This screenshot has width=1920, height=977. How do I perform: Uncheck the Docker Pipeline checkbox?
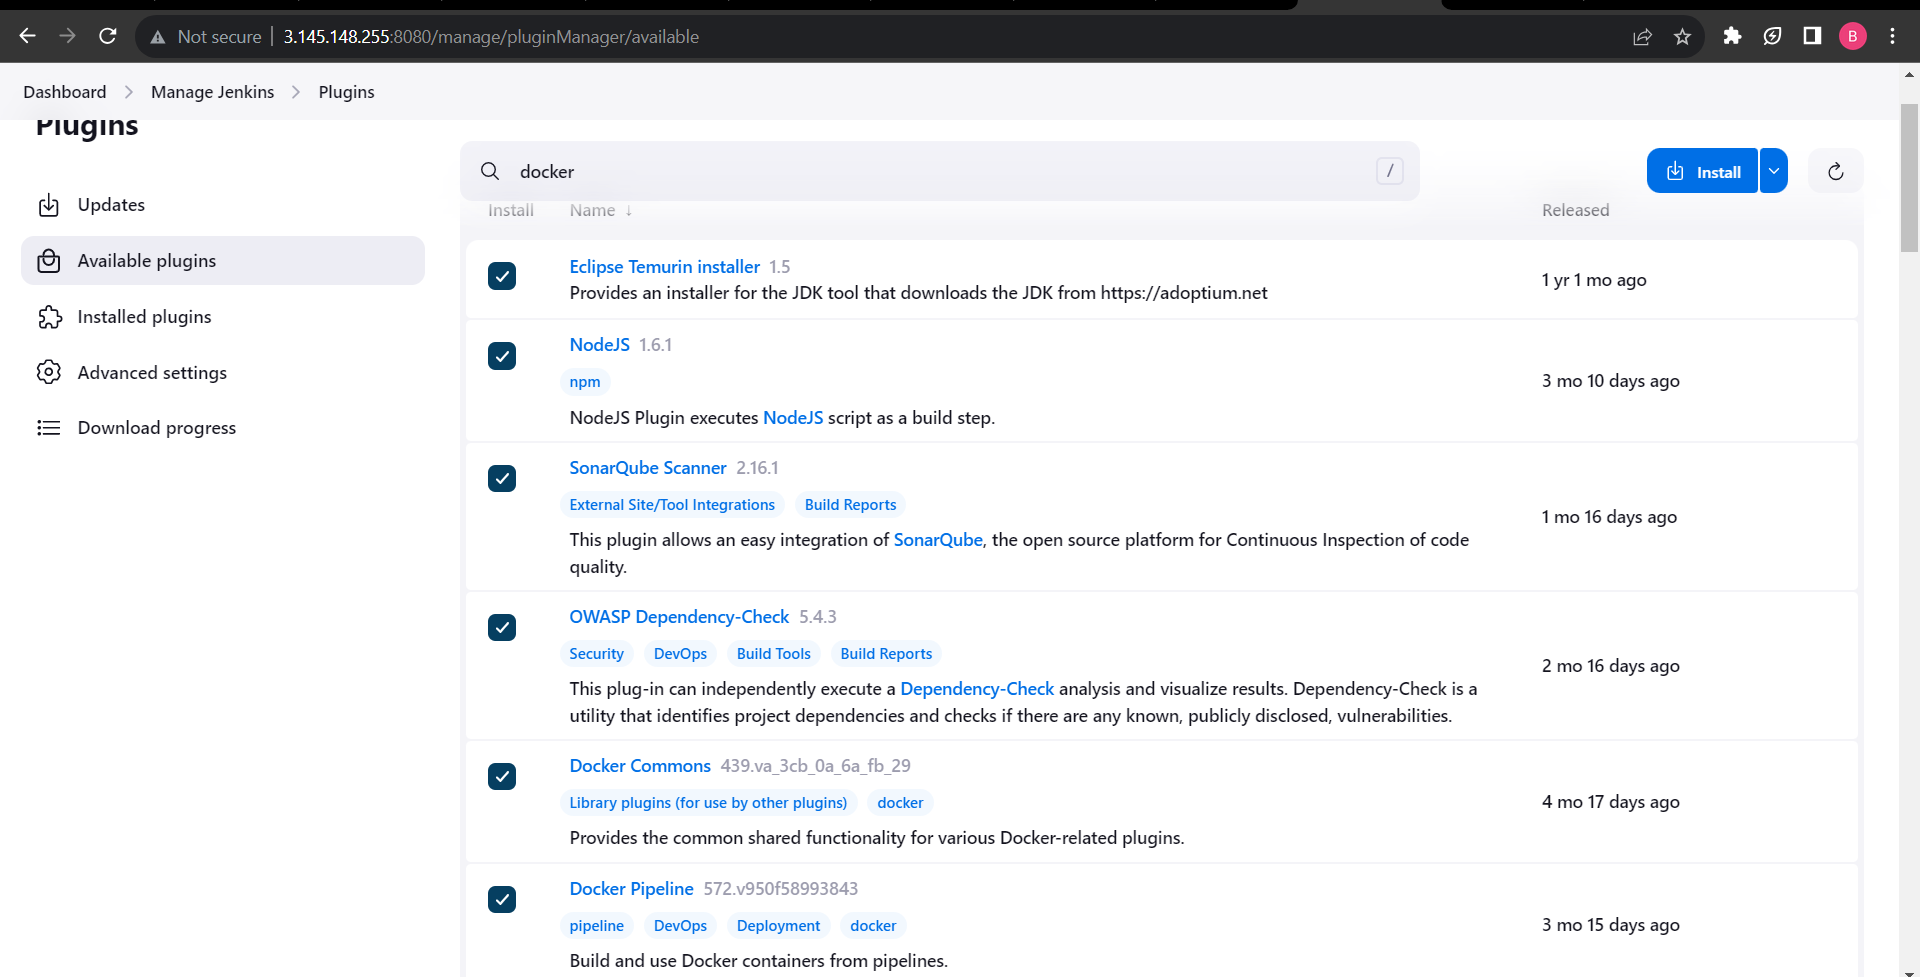click(502, 899)
